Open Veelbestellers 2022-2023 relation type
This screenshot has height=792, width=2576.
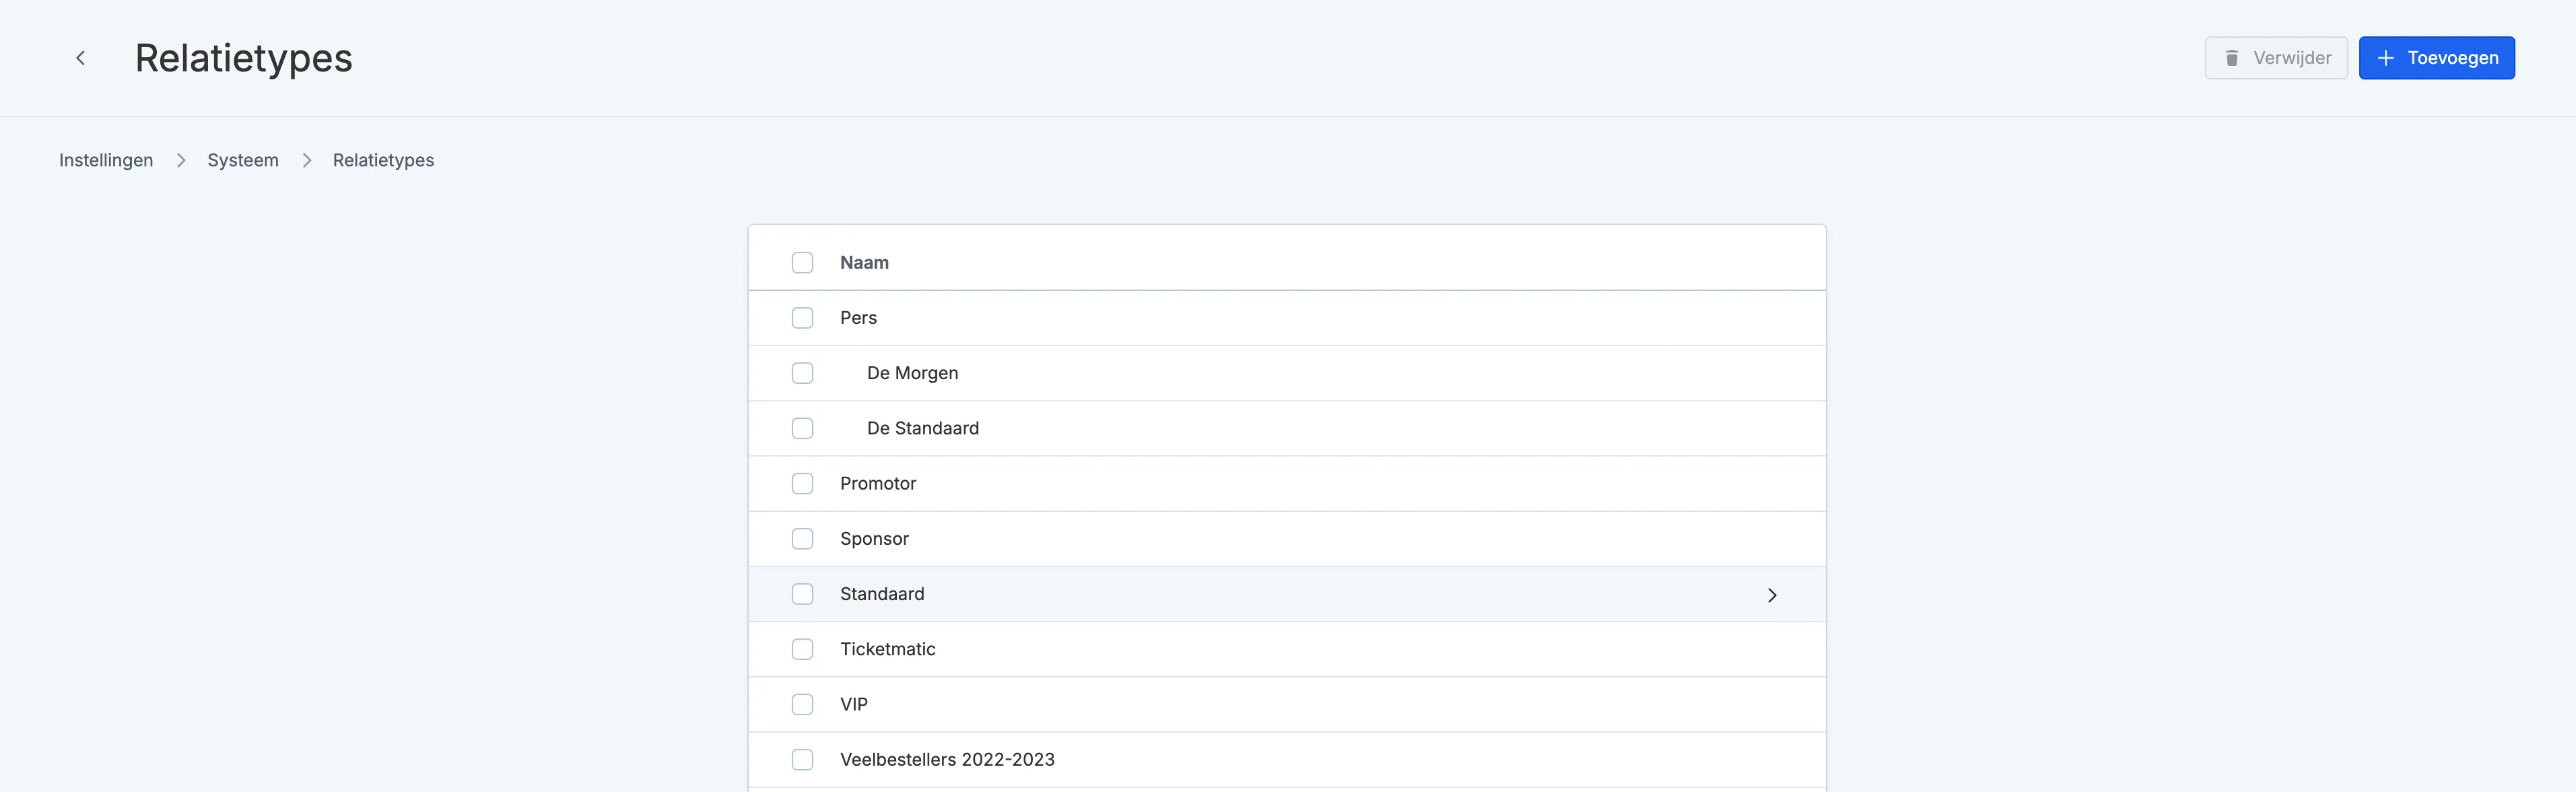(947, 760)
